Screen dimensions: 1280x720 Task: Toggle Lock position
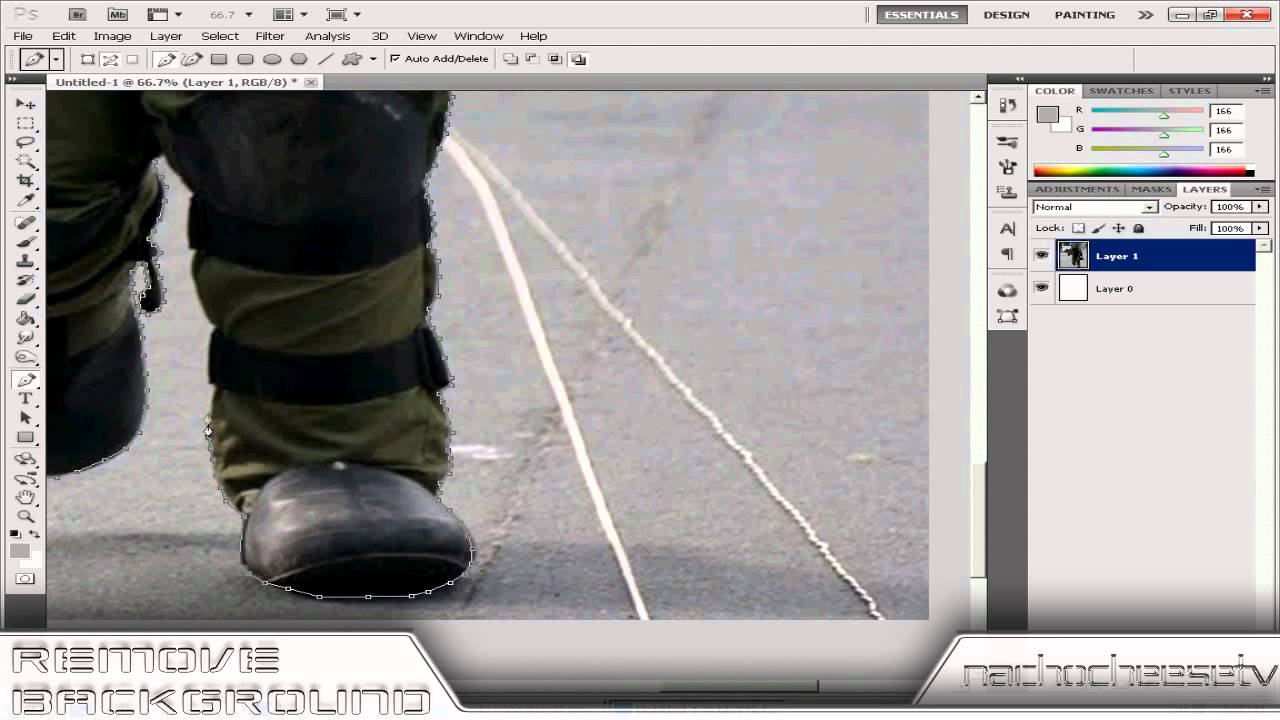tap(1118, 229)
